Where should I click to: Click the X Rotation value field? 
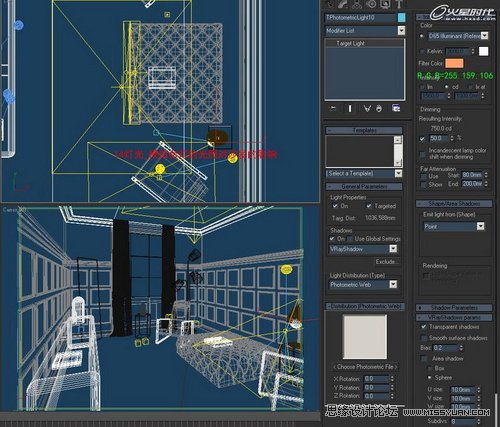tap(376, 379)
